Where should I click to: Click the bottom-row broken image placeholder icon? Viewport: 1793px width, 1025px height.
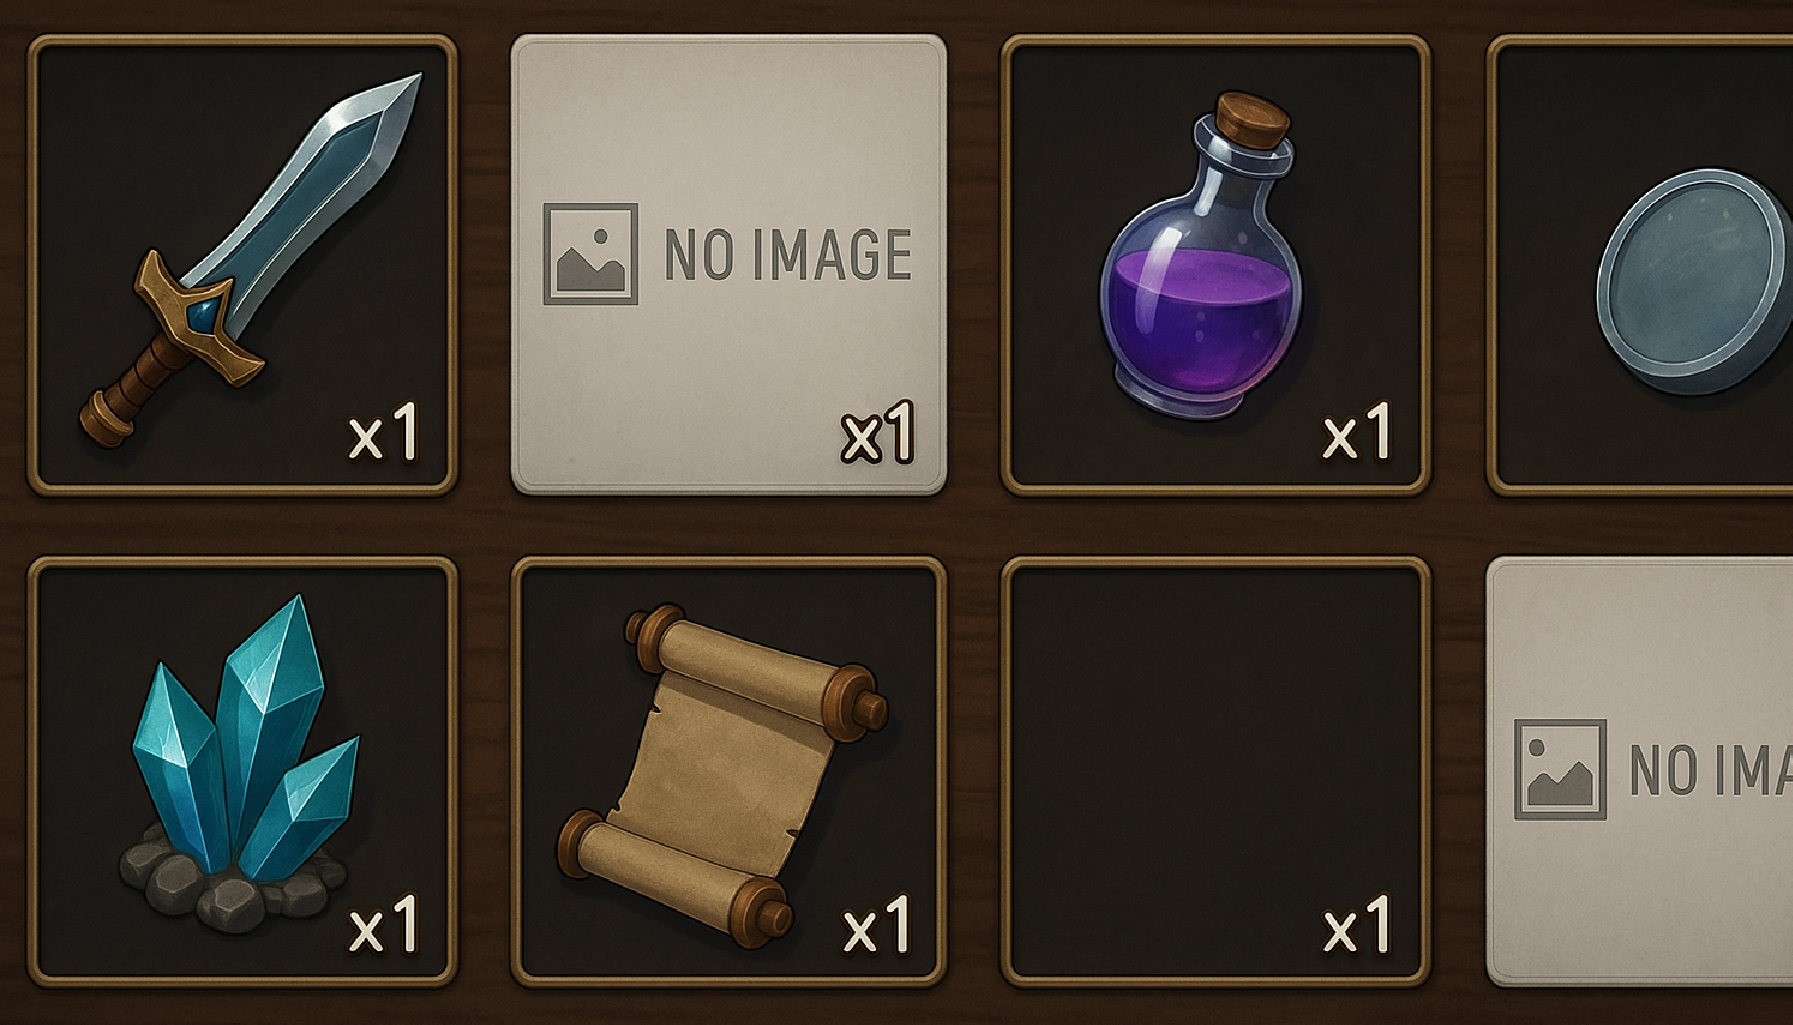(1560, 769)
